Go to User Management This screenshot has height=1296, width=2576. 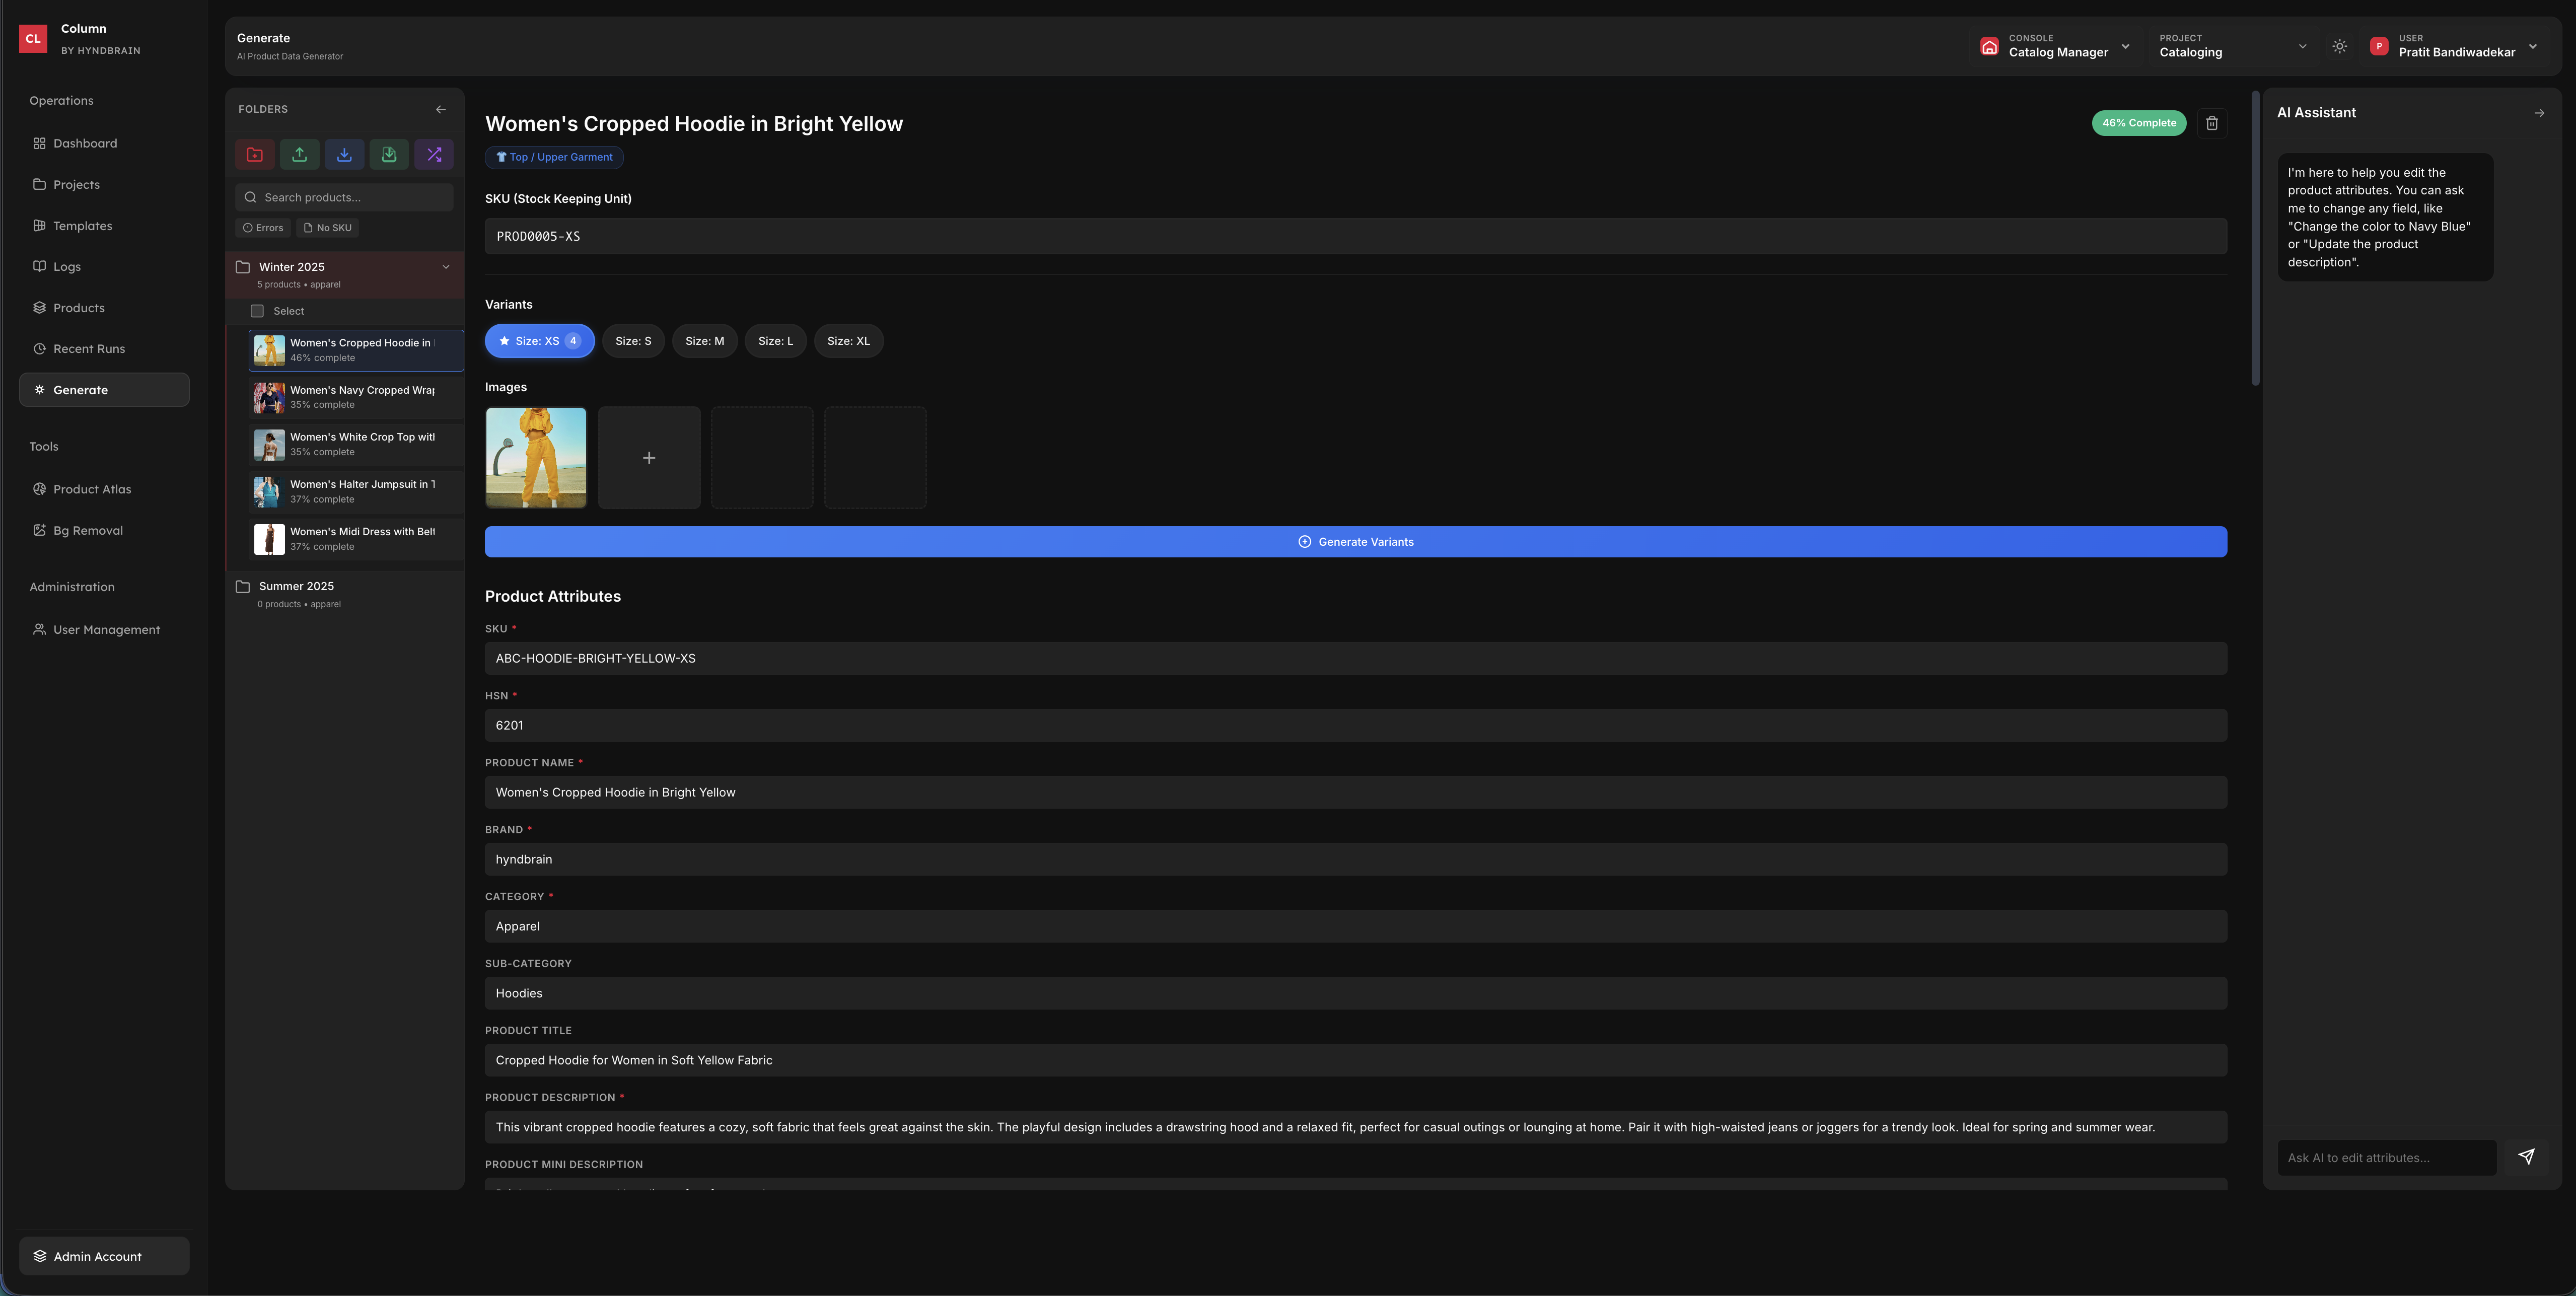[x=106, y=629]
